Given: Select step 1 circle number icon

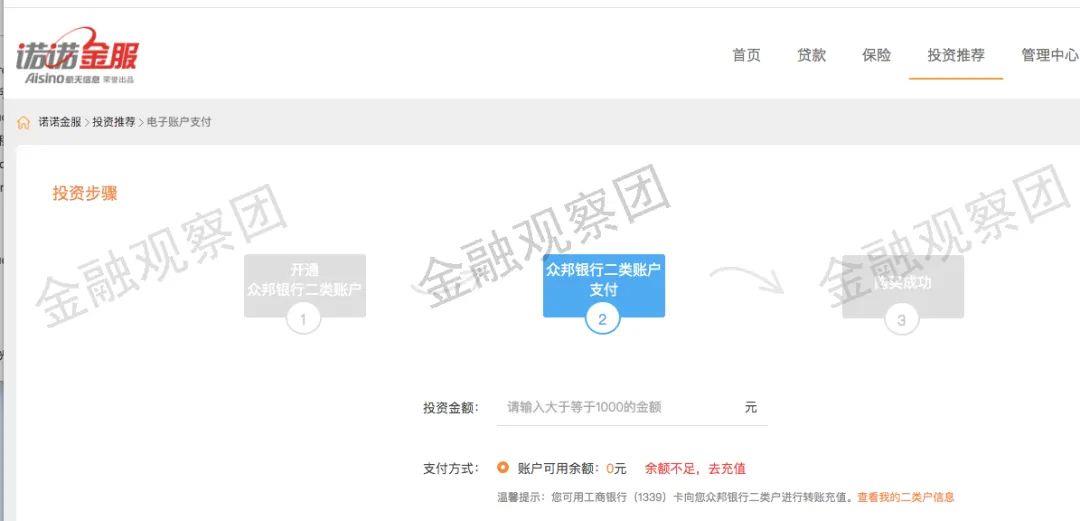Looking at the screenshot, I should click(x=304, y=319).
